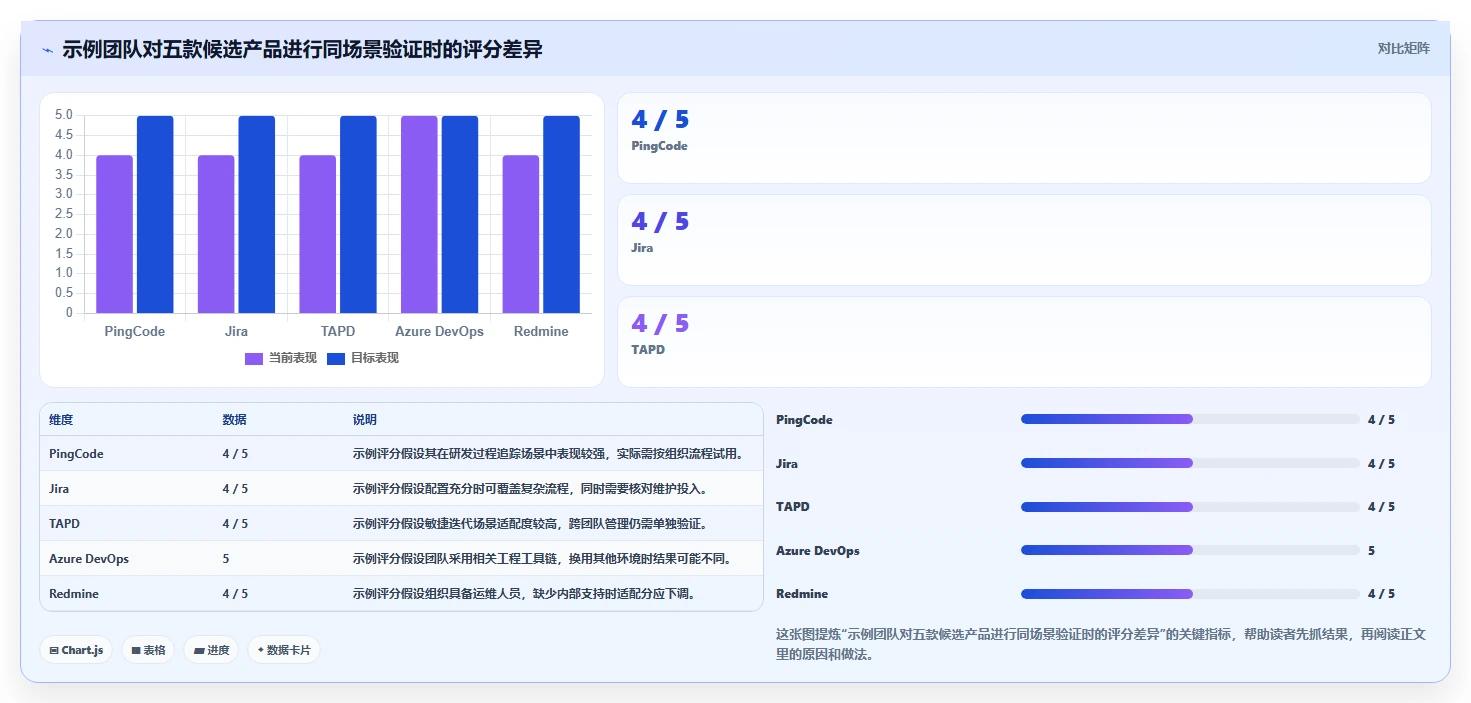
Task: Click the 2.5 value on chart y-axis
Action: click(63, 214)
